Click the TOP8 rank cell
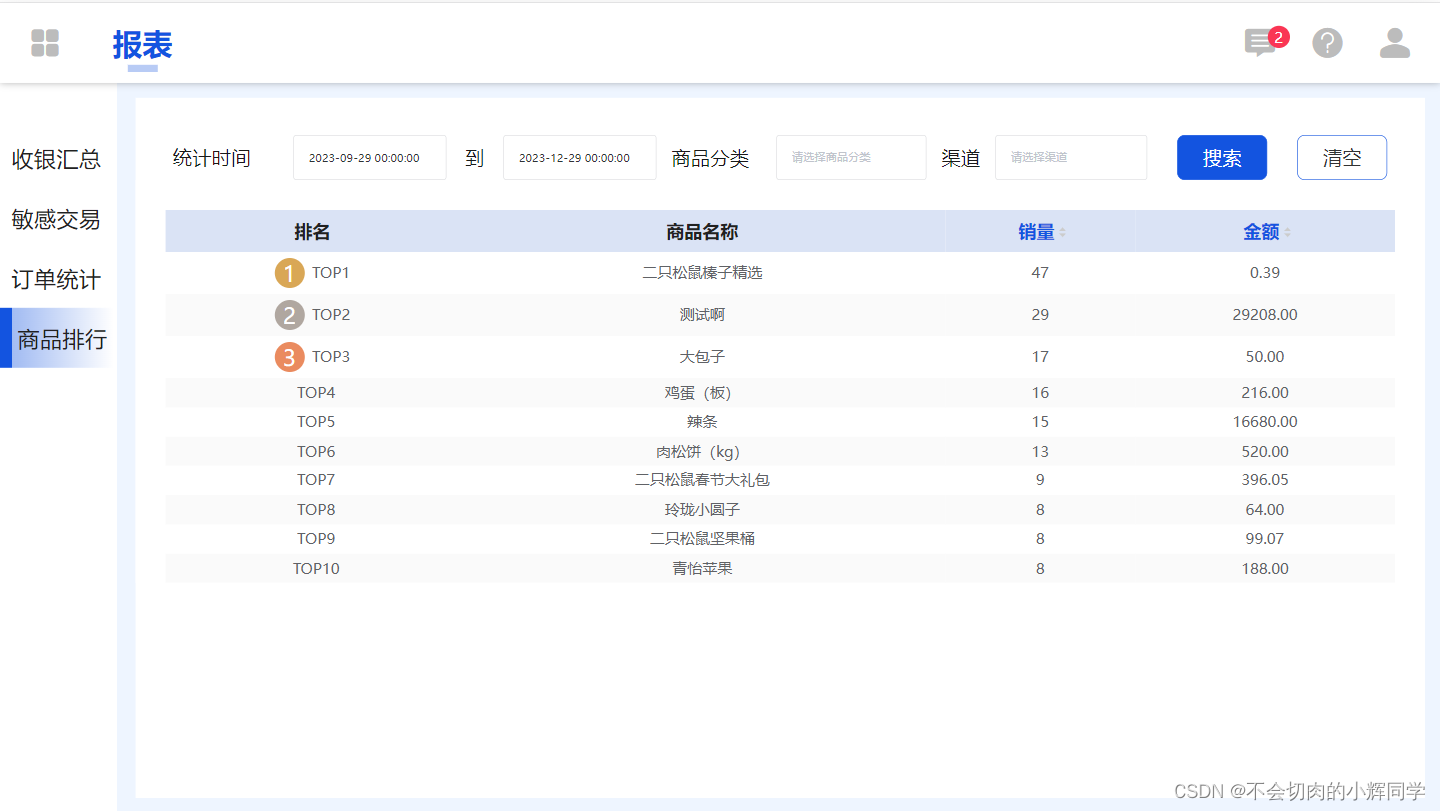The height and width of the screenshot is (811, 1440). coord(316,510)
